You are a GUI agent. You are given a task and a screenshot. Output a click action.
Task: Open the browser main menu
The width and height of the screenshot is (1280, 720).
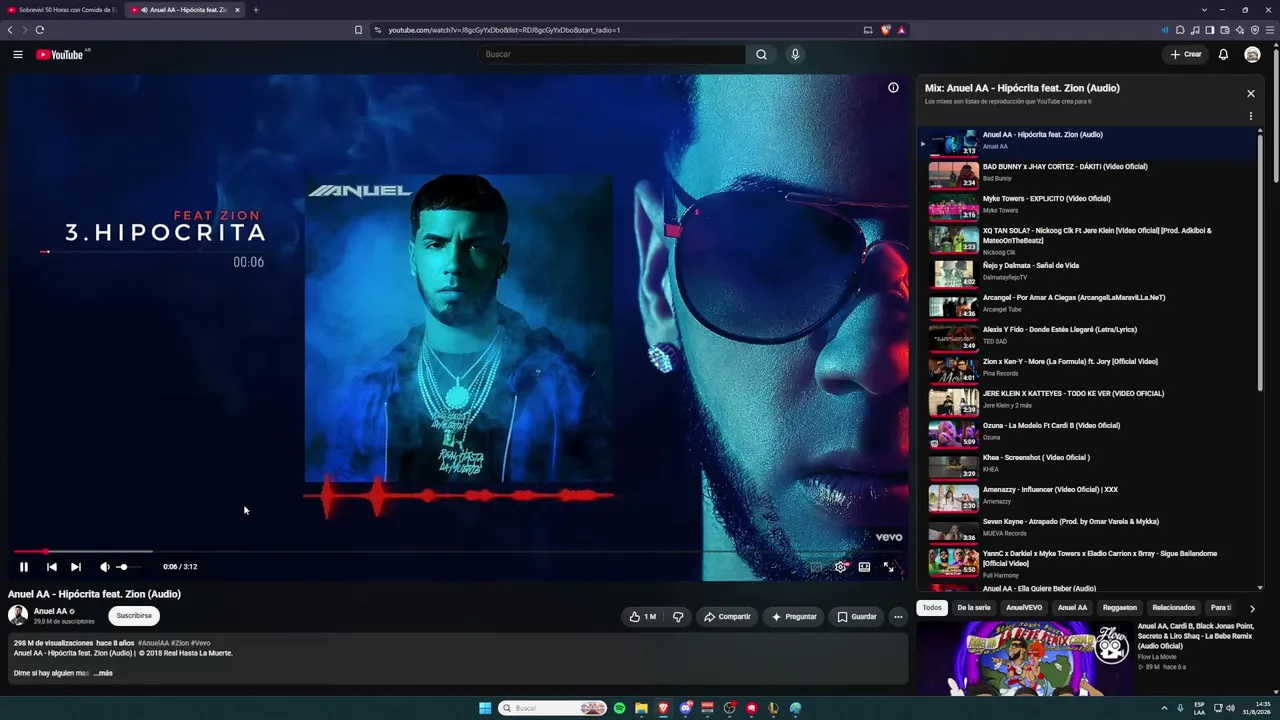[1270, 30]
